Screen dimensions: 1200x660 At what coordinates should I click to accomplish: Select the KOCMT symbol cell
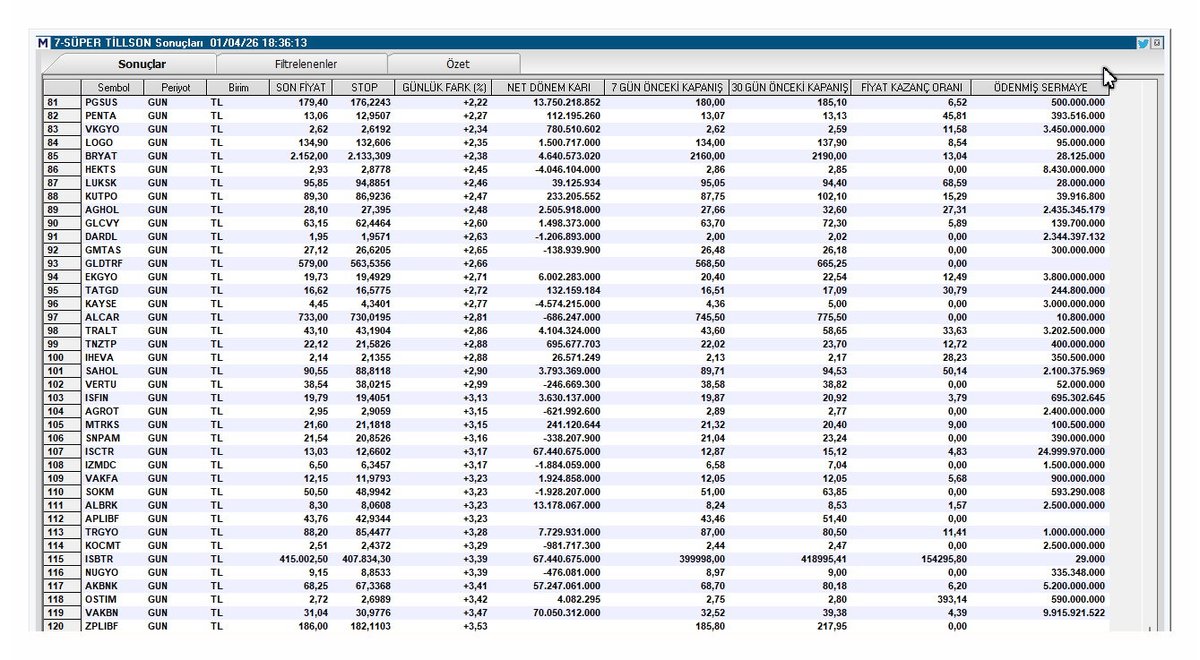coord(113,548)
